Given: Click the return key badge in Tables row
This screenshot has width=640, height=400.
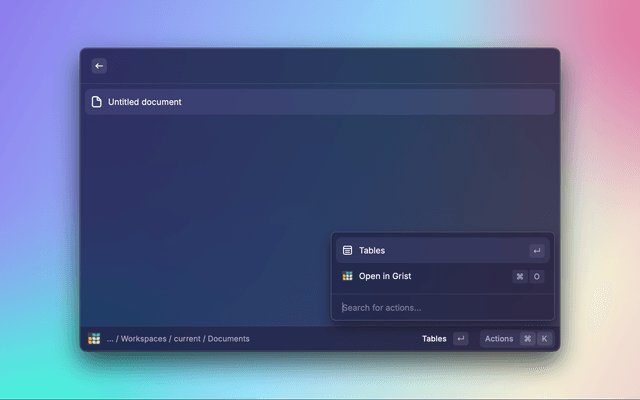Looking at the screenshot, I should tap(536, 251).
